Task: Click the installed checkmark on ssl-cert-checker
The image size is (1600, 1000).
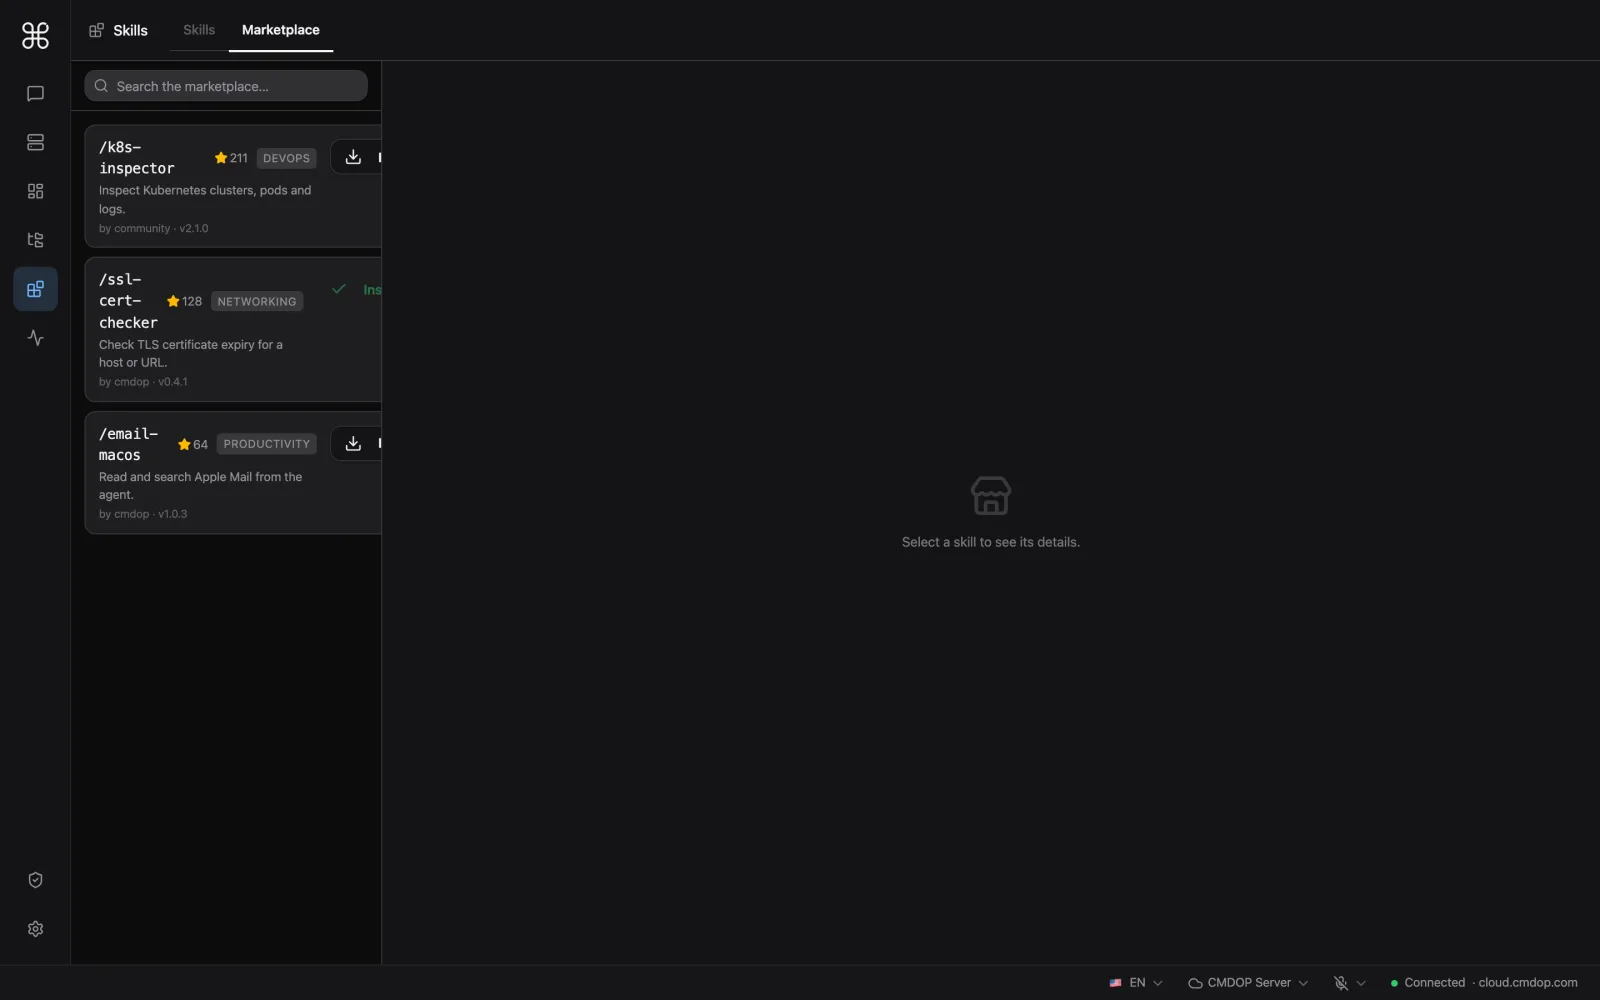Action: 339,289
